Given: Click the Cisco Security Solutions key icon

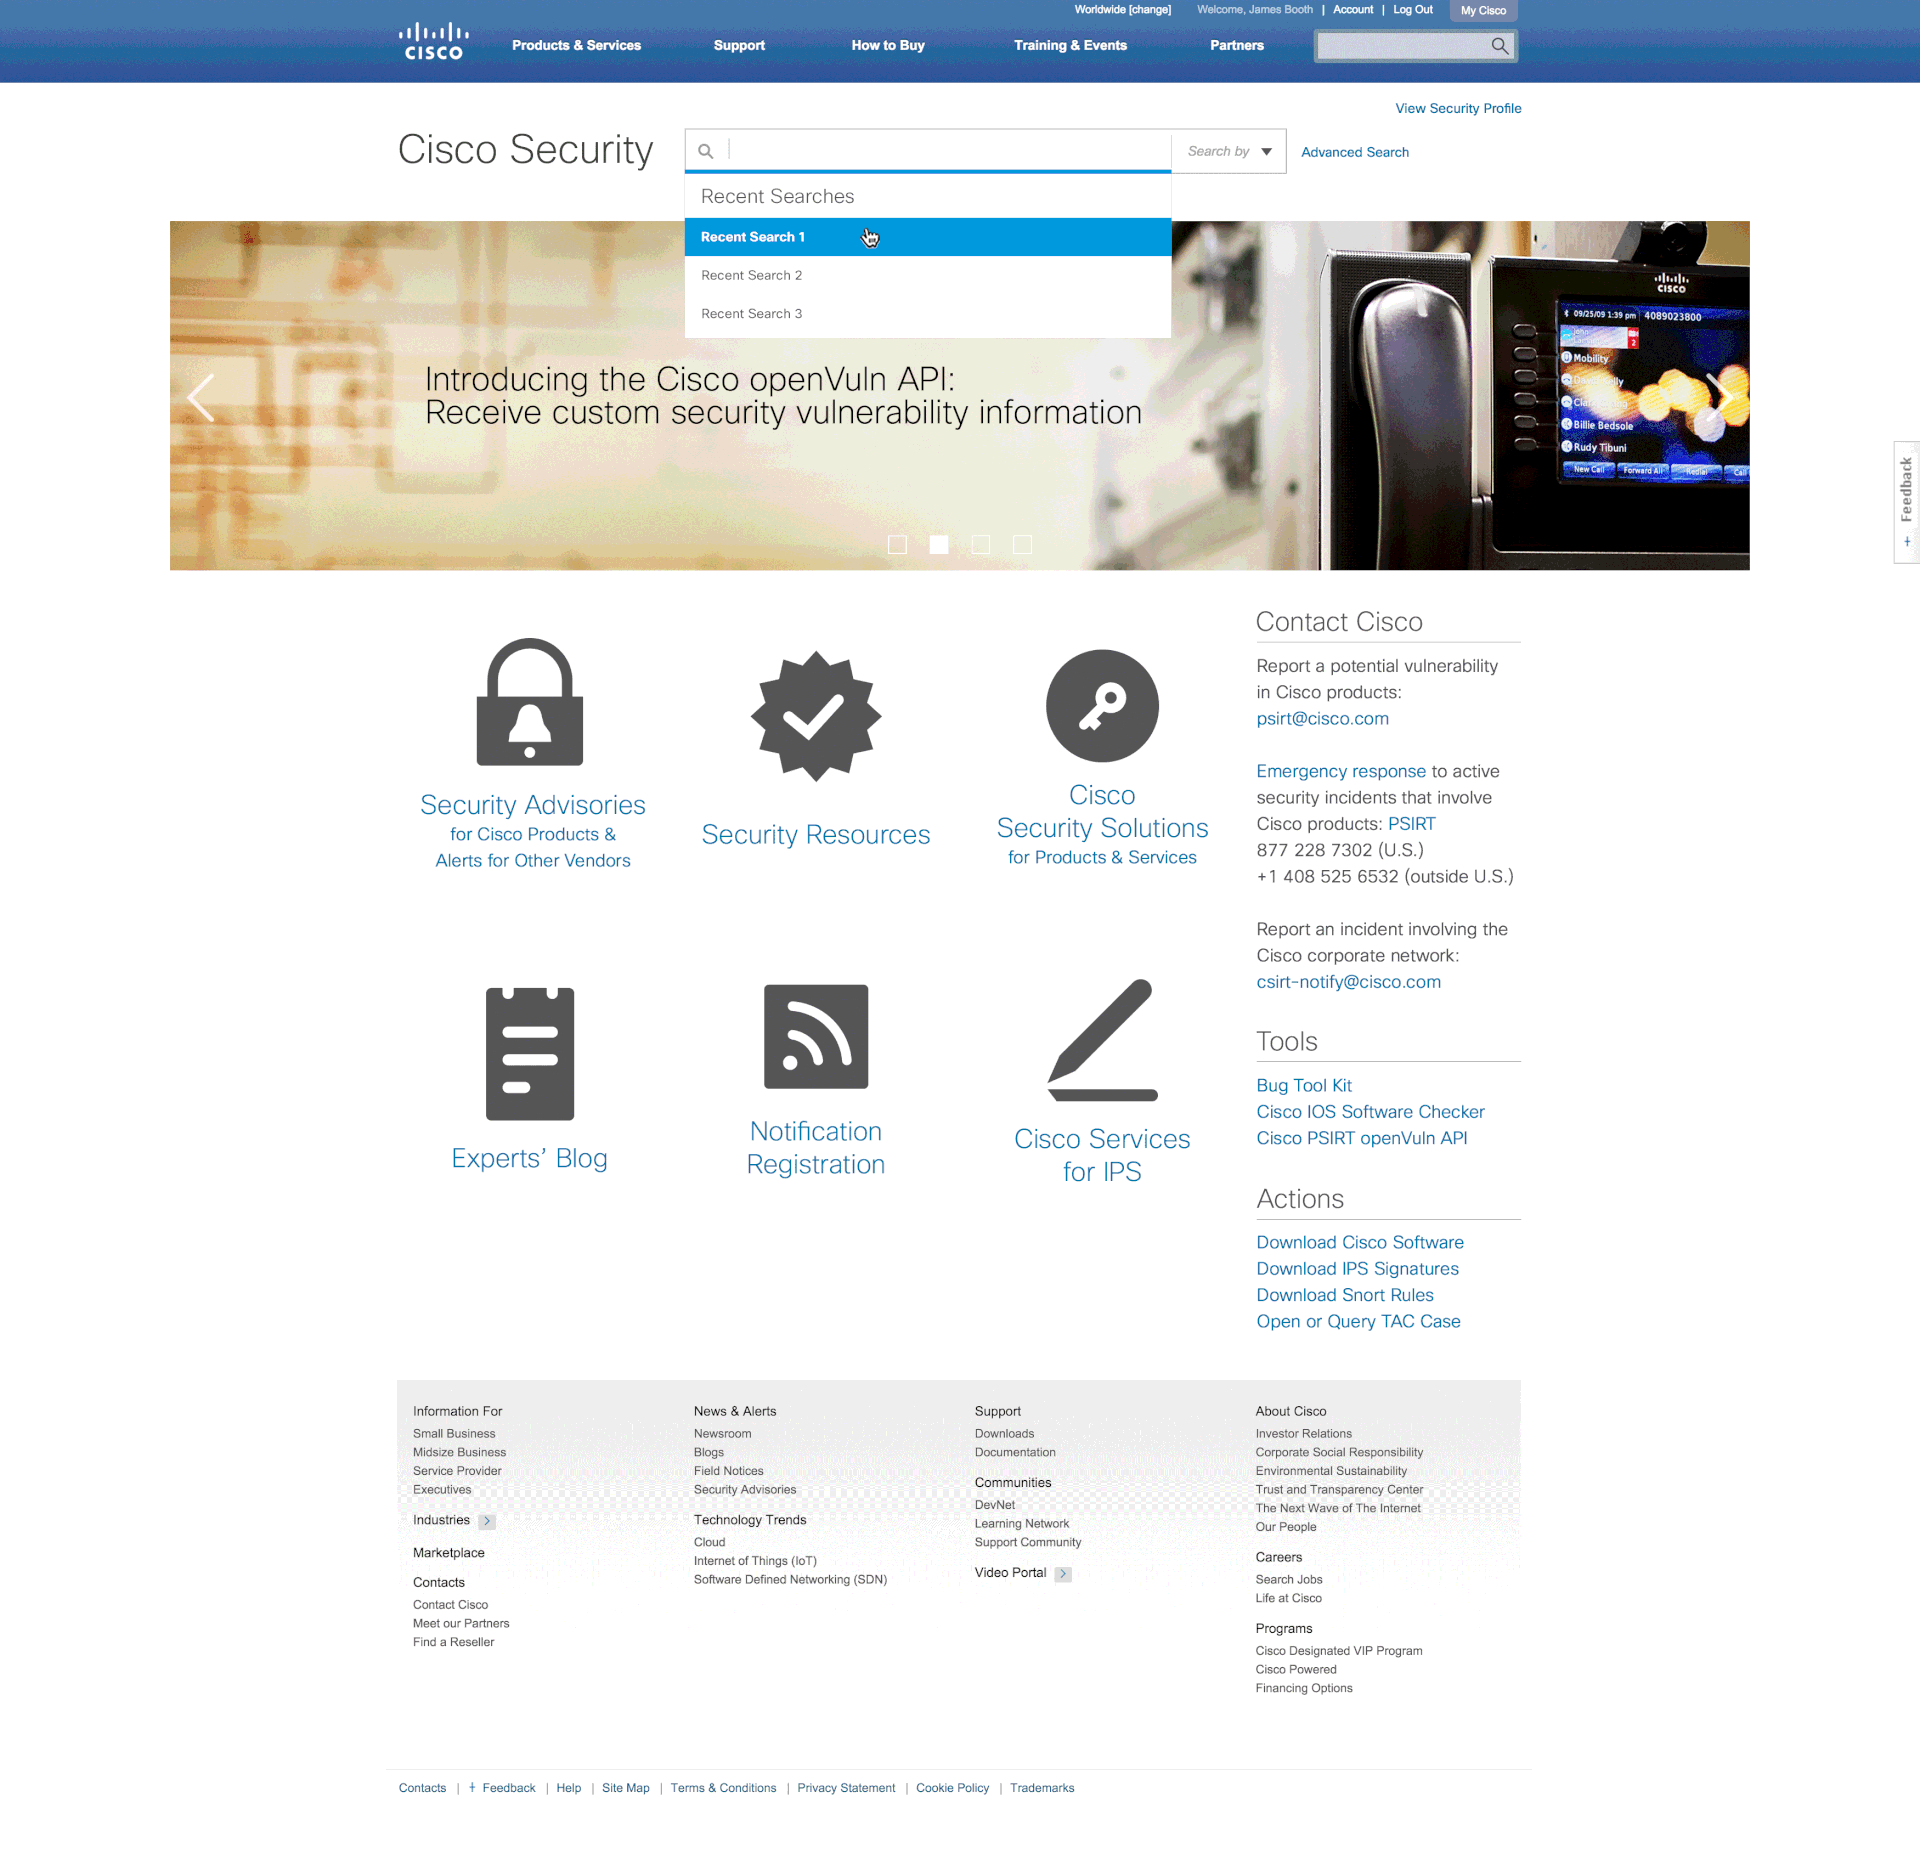Looking at the screenshot, I should [1102, 706].
